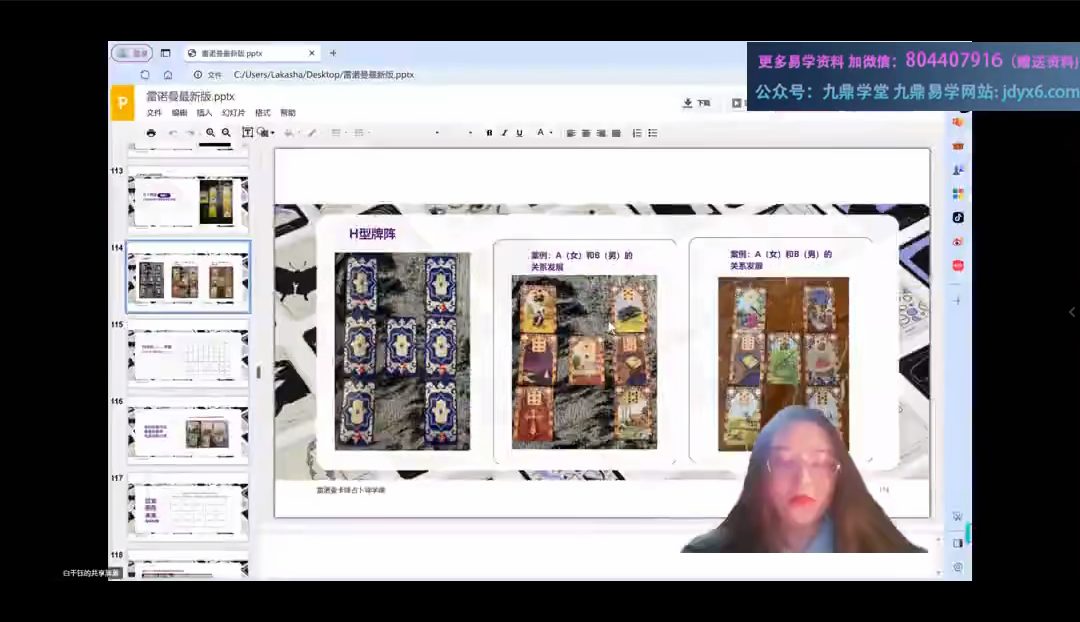
Task: Open the 格式 menu
Action: pyautogui.click(x=262, y=113)
